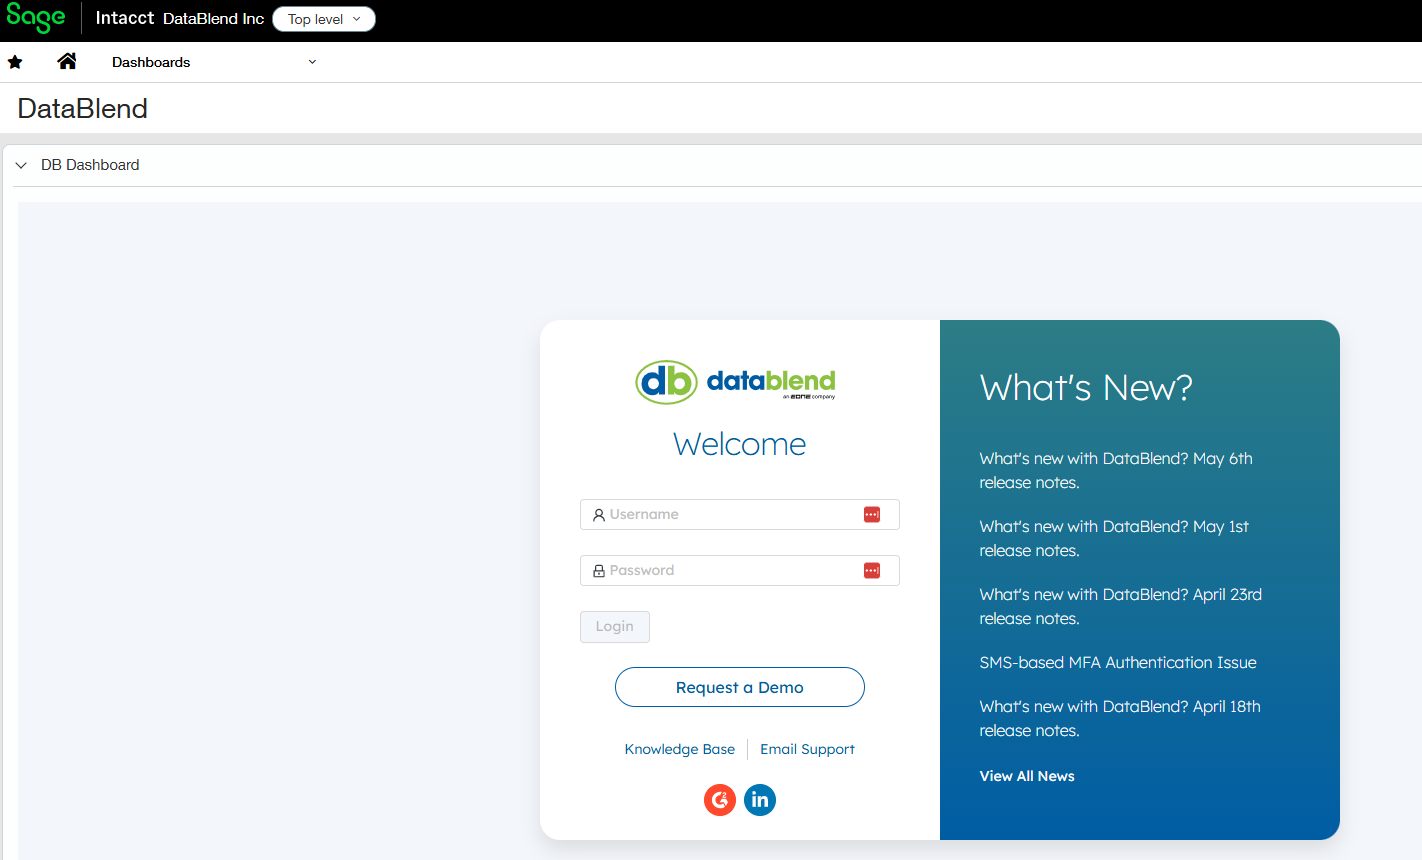Open SMS-based MFA Authentication Issue article
This screenshot has width=1422, height=860.
pos(1118,662)
